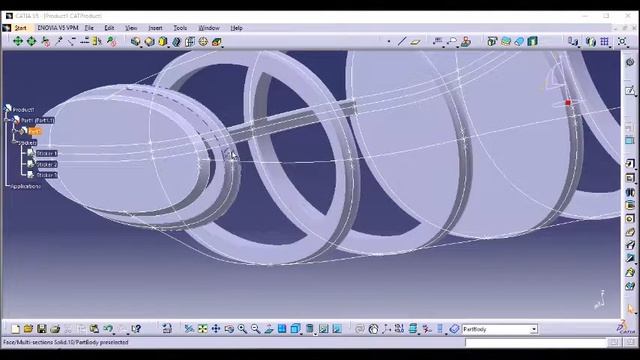Open the Edit menu

point(109,28)
